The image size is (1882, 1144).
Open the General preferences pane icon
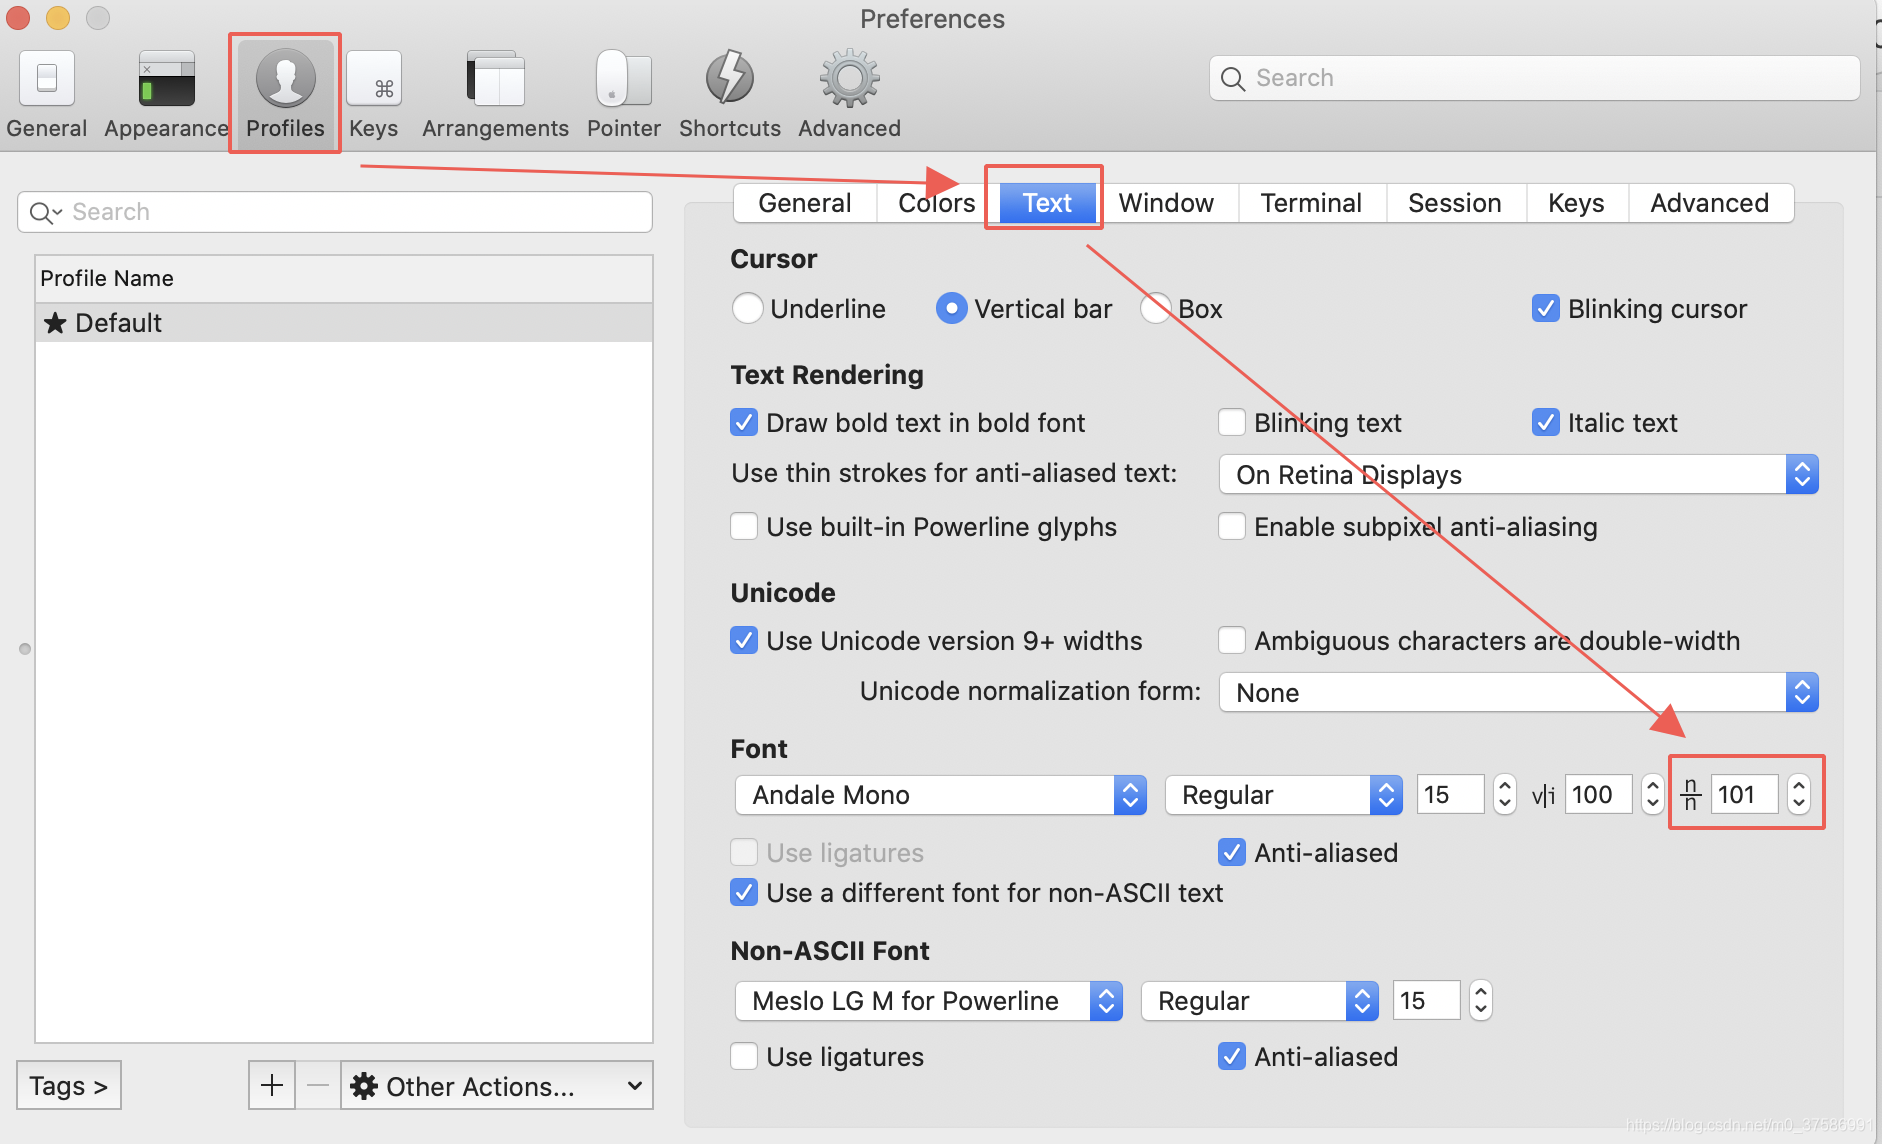pyautogui.click(x=47, y=78)
